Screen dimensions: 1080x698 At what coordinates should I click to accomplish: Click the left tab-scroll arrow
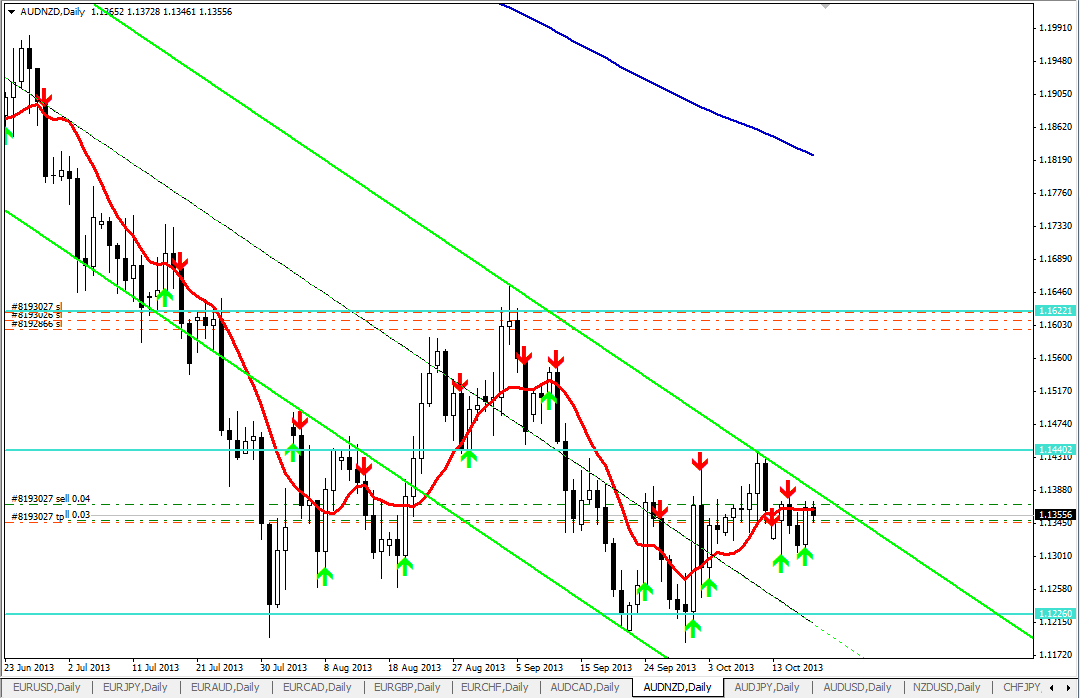[x=1052, y=688]
